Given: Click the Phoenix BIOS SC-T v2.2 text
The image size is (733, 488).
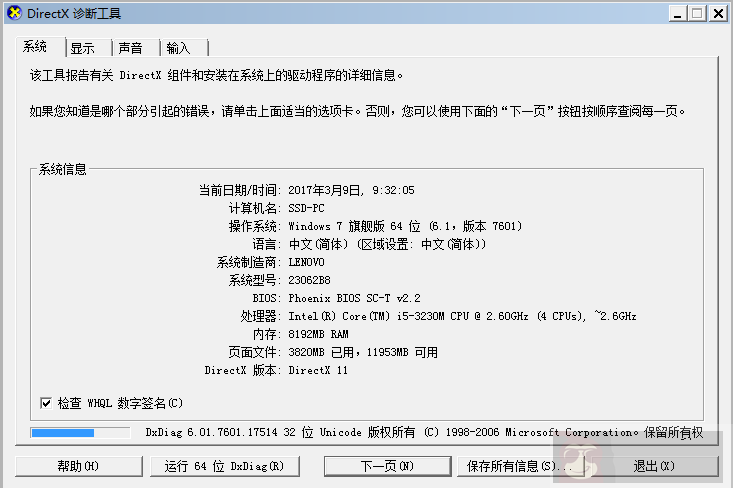Looking at the screenshot, I should [354, 298].
